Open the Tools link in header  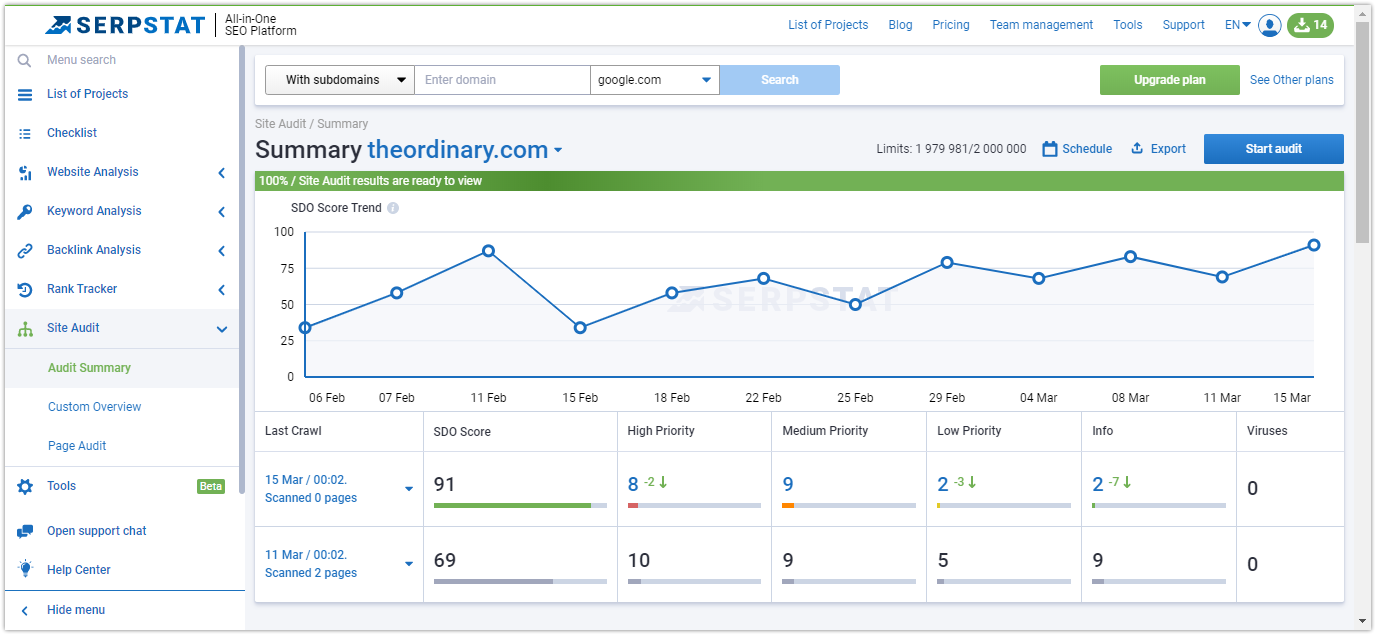pyautogui.click(x=1128, y=25)
